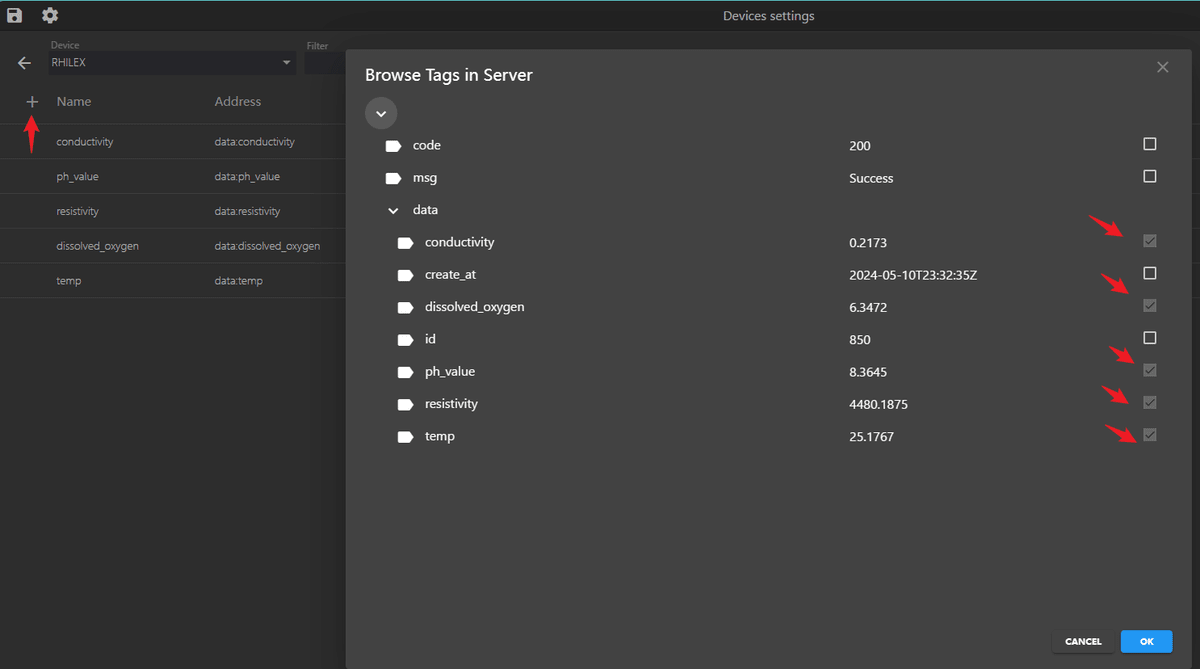The image size is (1200, 669).
Task: Click the tag icon beside code
Action: tap(393, 146)
